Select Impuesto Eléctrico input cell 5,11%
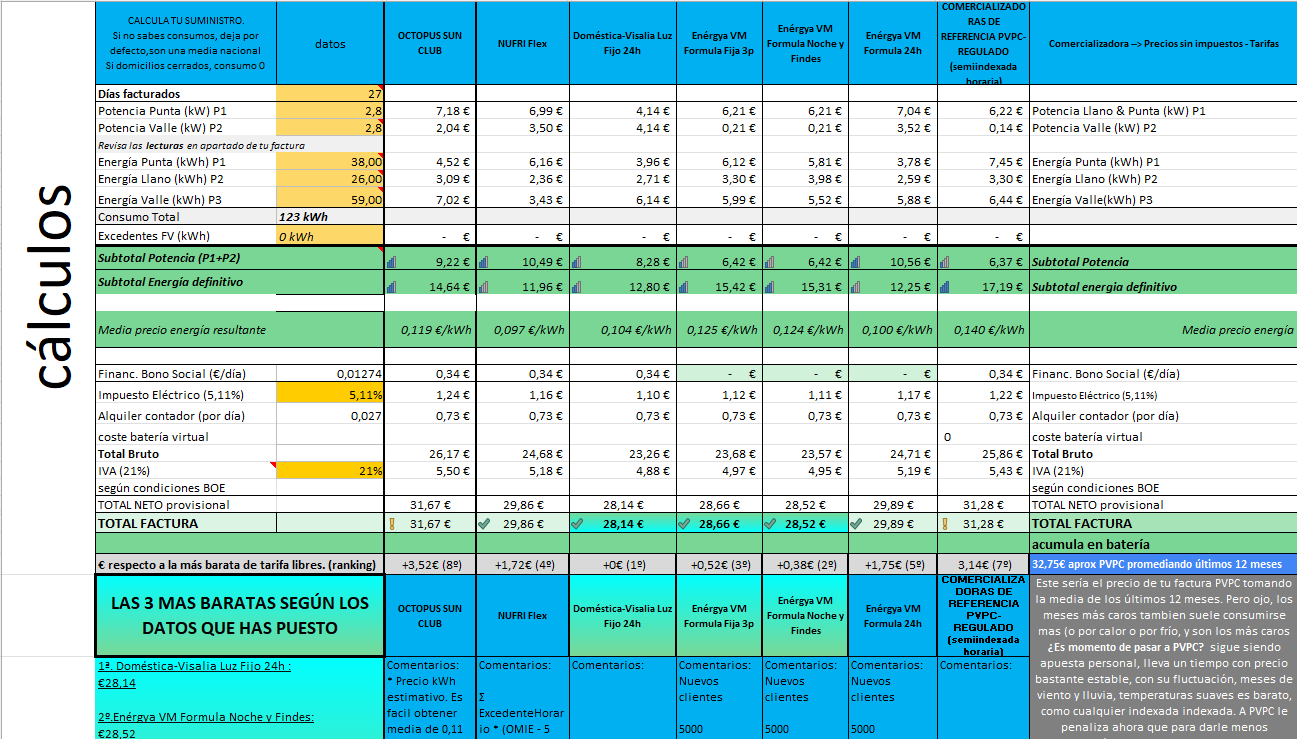 pos(330,395)
